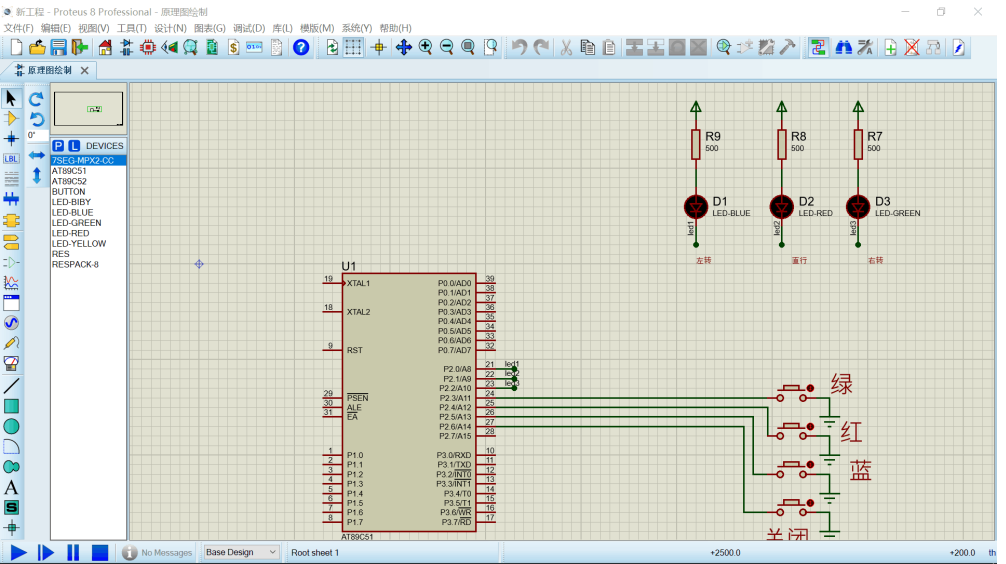Screen dimensions: 1006x564
Task: Select the Graph Mode tool
Action: point(11,282)
